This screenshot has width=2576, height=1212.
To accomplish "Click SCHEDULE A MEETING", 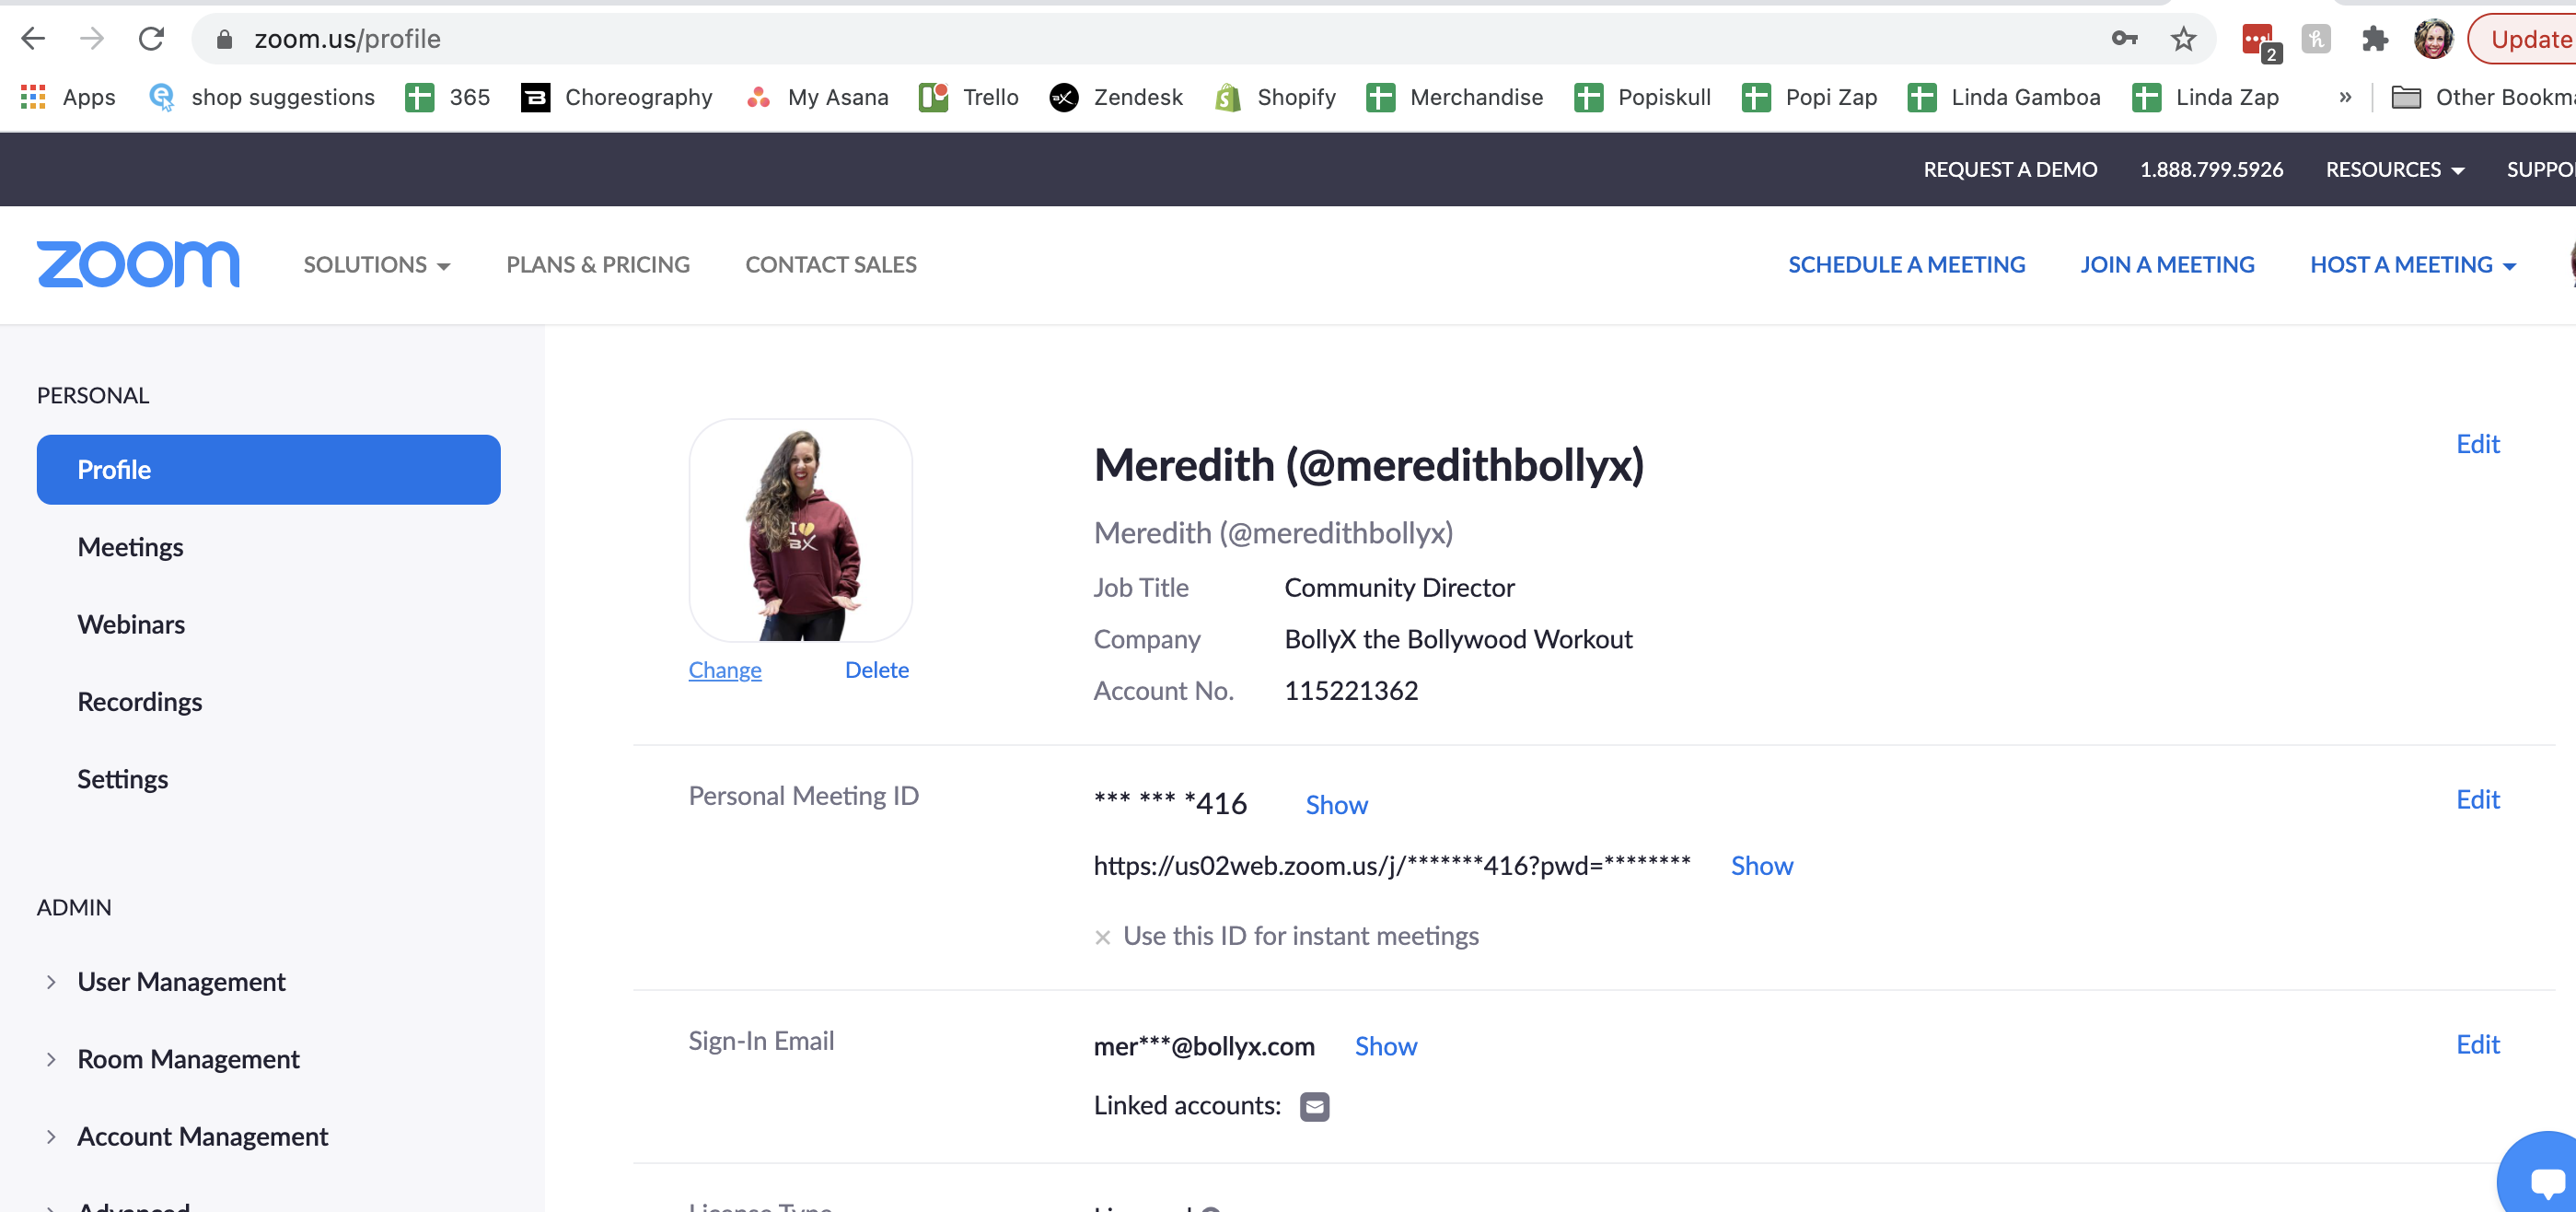I will point(1906,264).
